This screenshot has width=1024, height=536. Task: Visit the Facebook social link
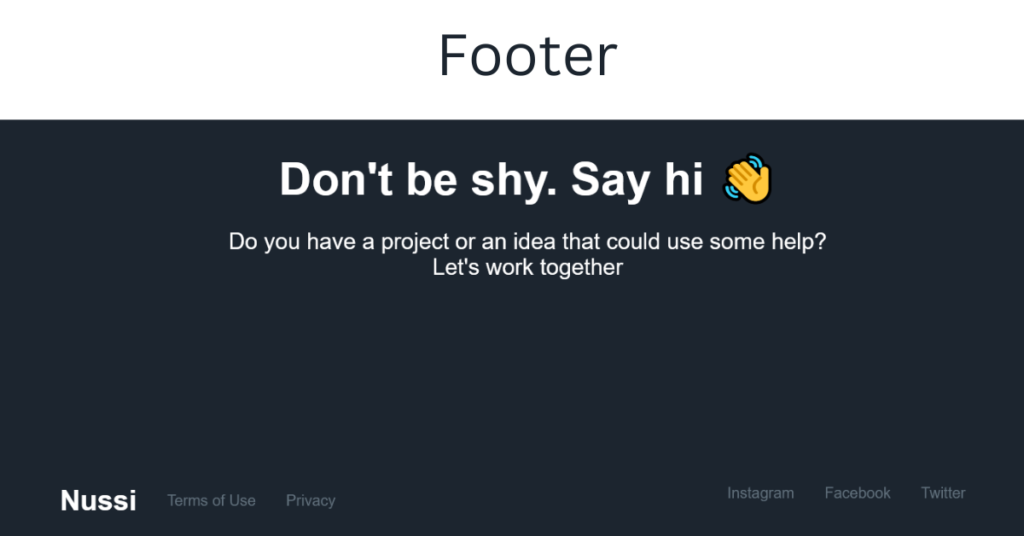pyautogui.click(x=857, y=493)
